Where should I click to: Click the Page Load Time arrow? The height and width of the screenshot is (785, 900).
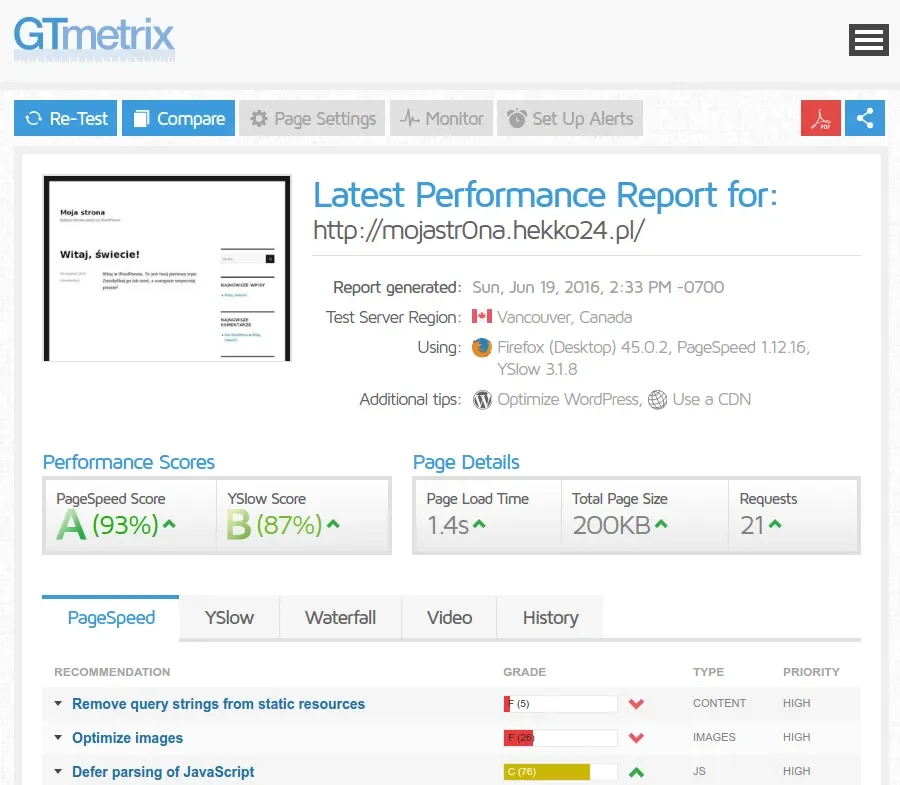click(x=479, y=523)
